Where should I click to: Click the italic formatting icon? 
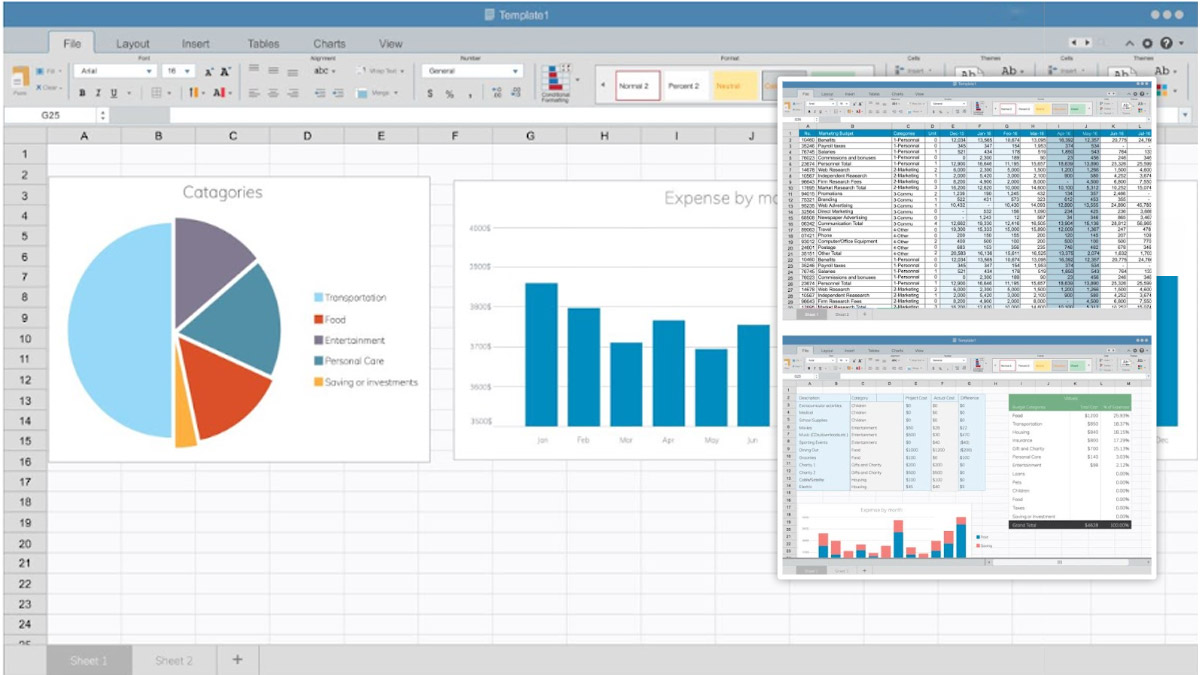pyautogui.click(x=98, y=93)
